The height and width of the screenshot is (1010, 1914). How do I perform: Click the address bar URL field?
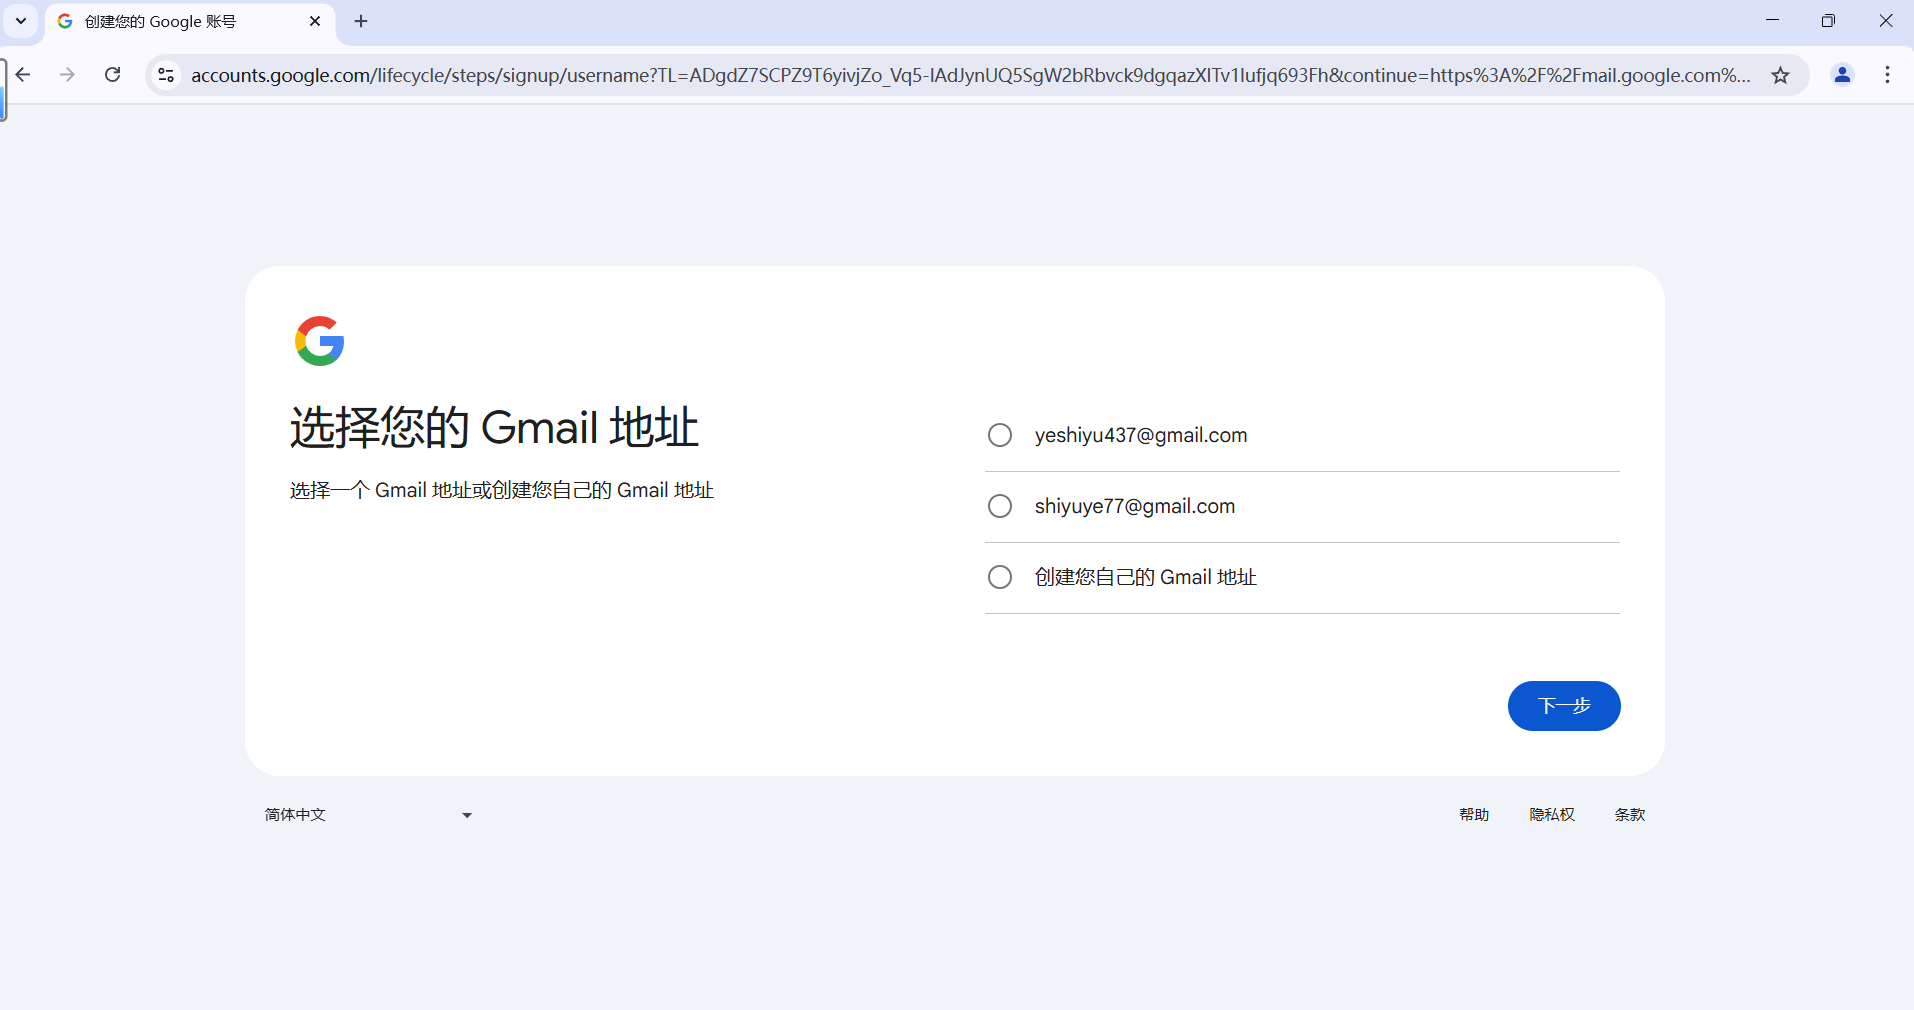pyautogui.click(x=970, y=75)
